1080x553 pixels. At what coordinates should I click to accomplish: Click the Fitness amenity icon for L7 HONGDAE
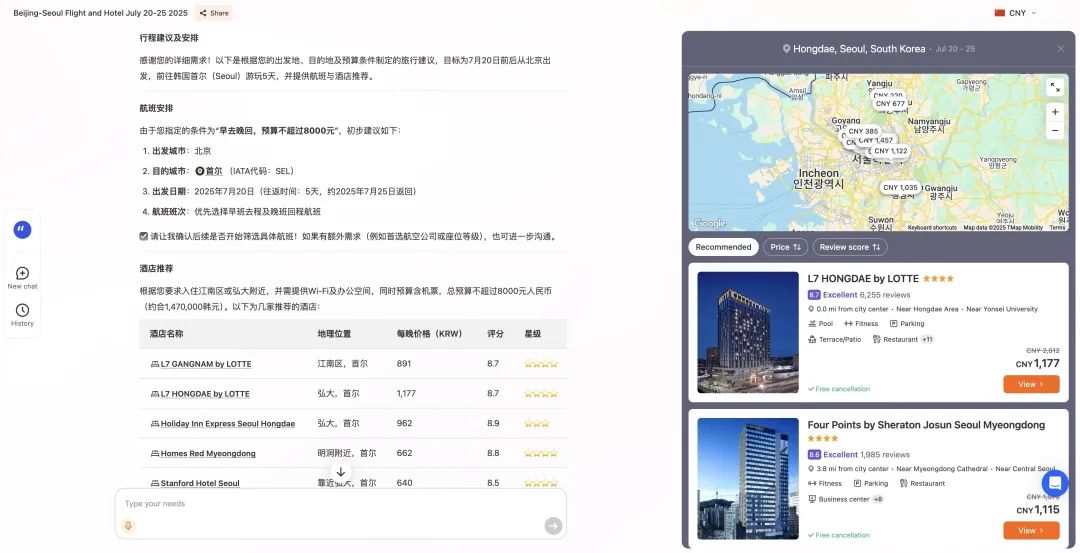[848, 324]
